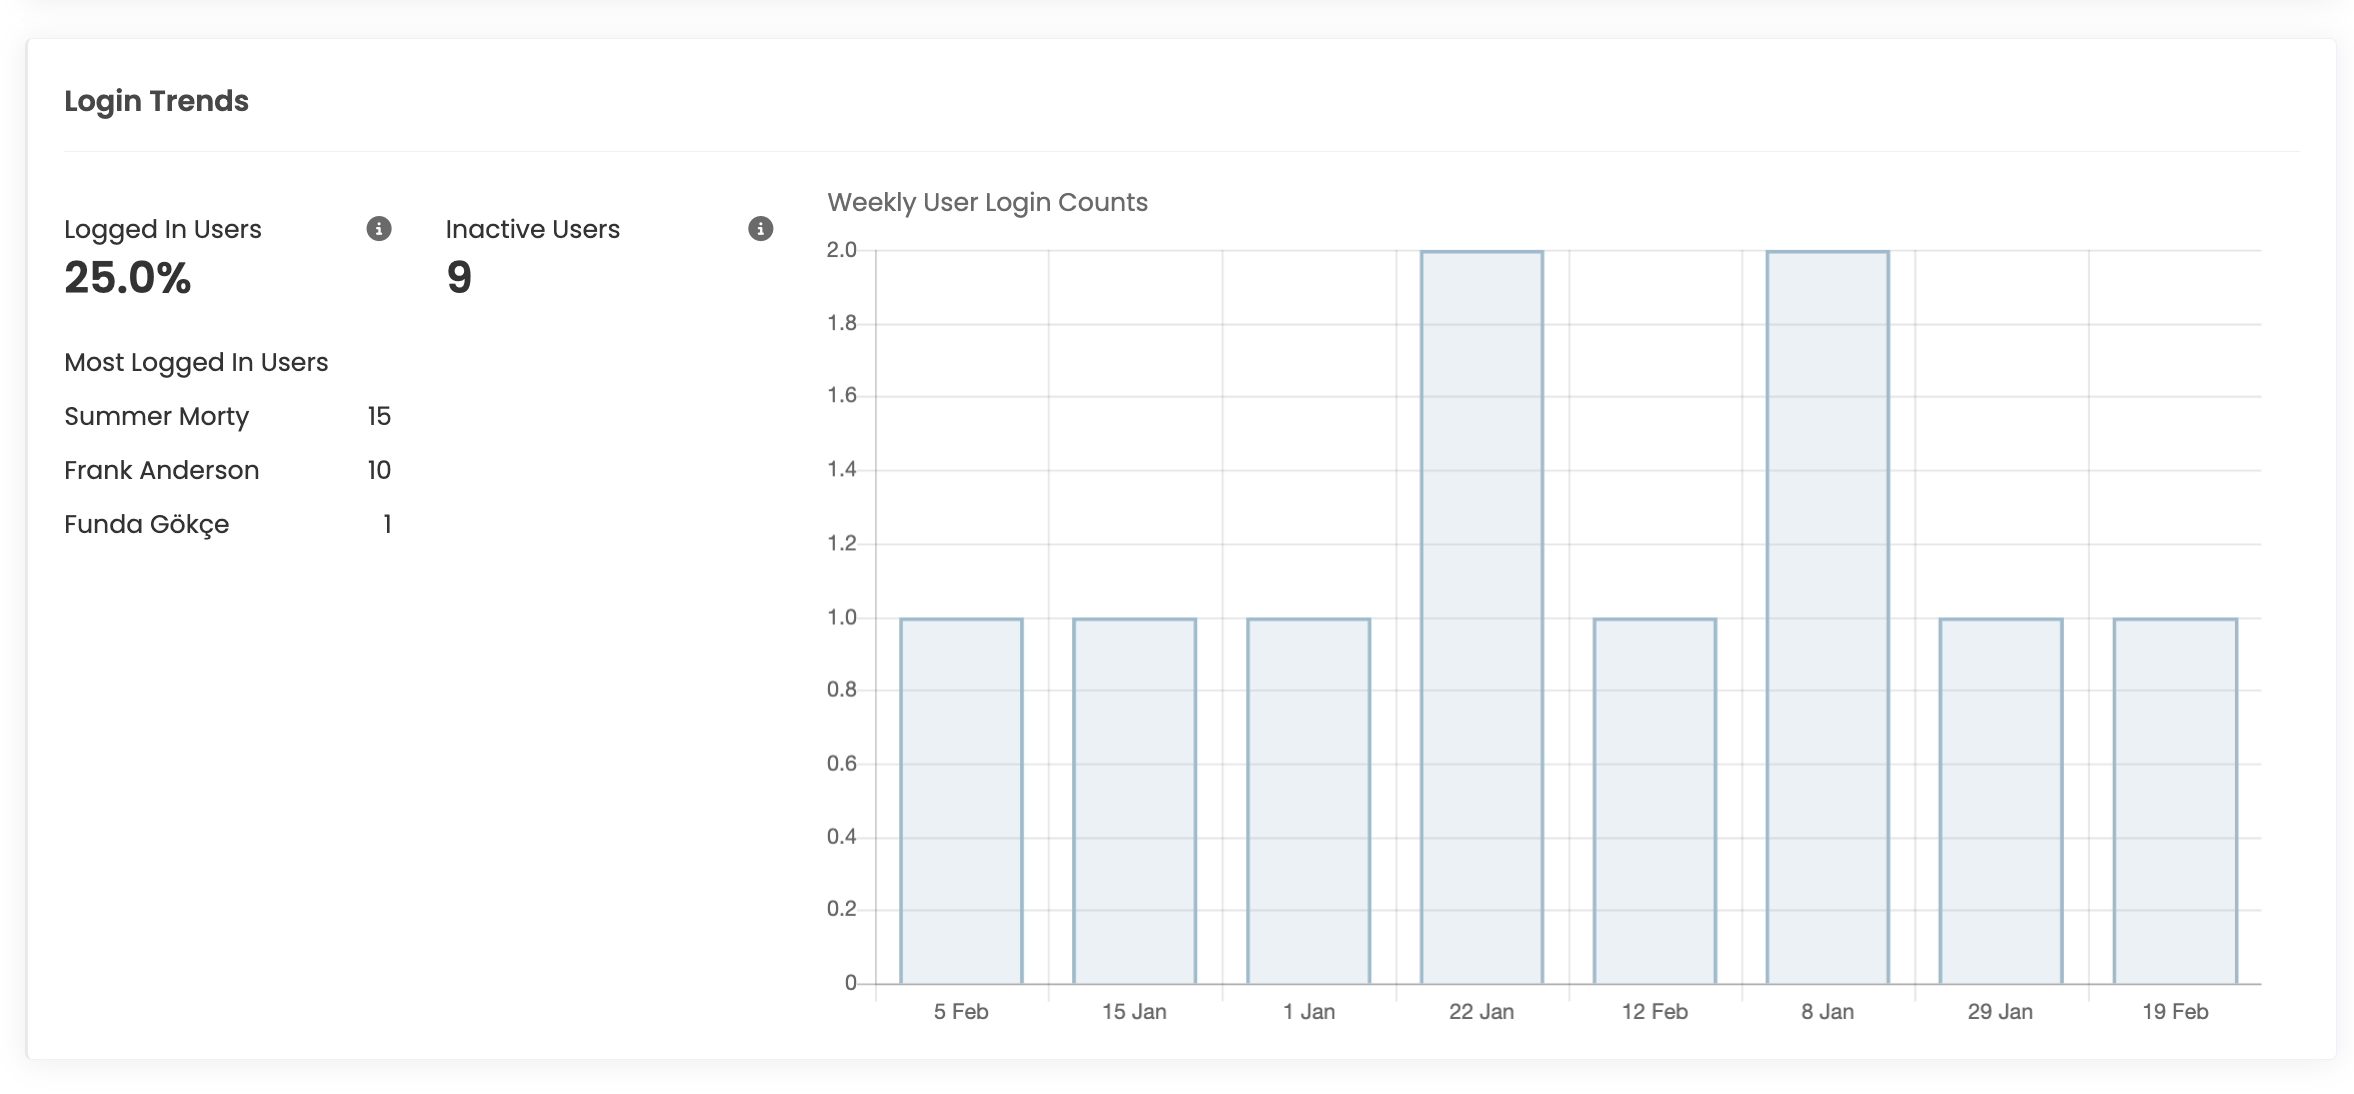
Task: Click the Most Logged In Users label
Action: point(196,363)
